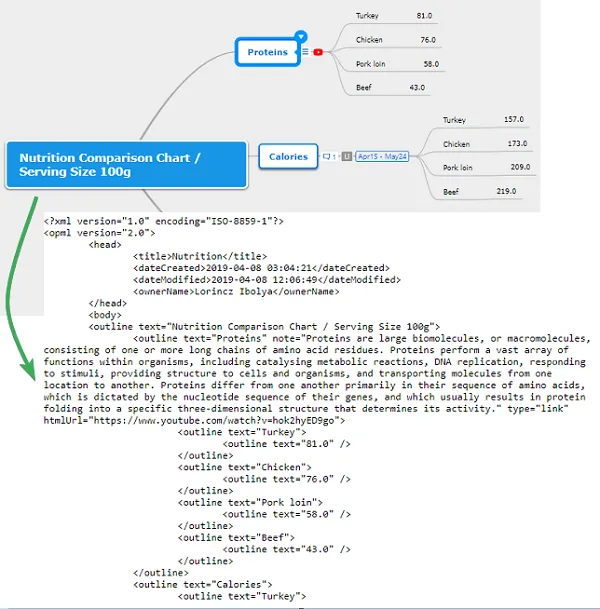Click the Beef subtopic under Proteins
This screenshot has width=600, height=609.
(364, 88)
